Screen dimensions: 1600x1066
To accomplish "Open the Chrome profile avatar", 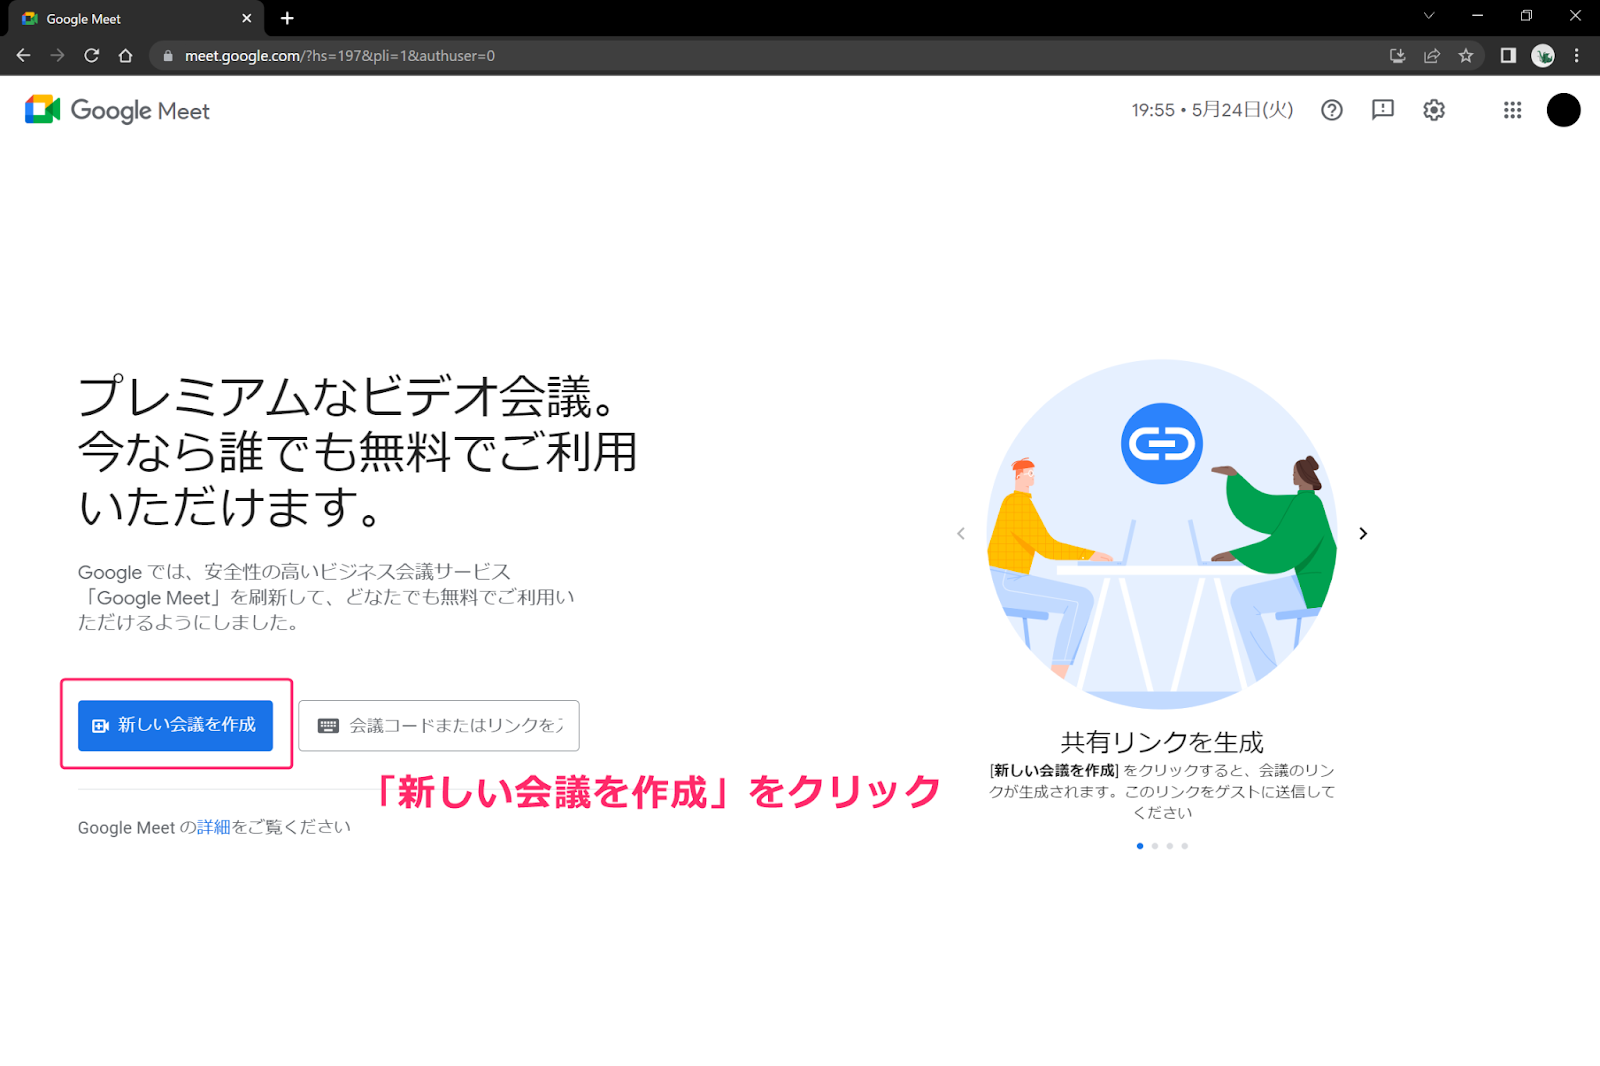I will 1543,56.
